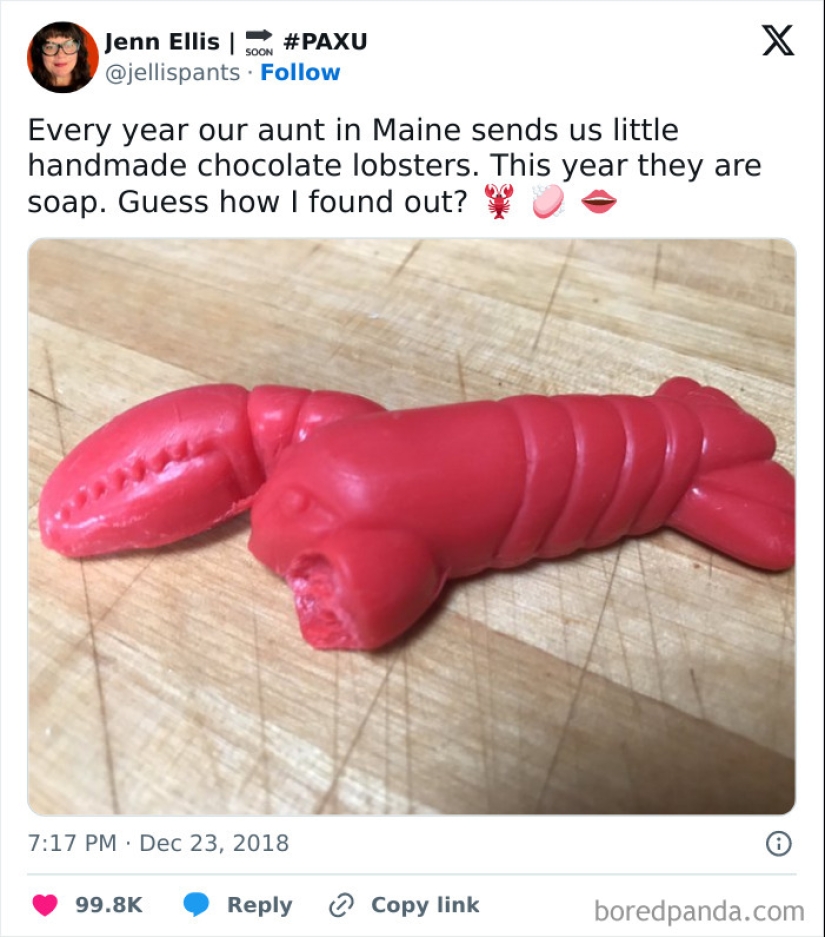Open Jenn Ellis profile avatar

point(62,57)
